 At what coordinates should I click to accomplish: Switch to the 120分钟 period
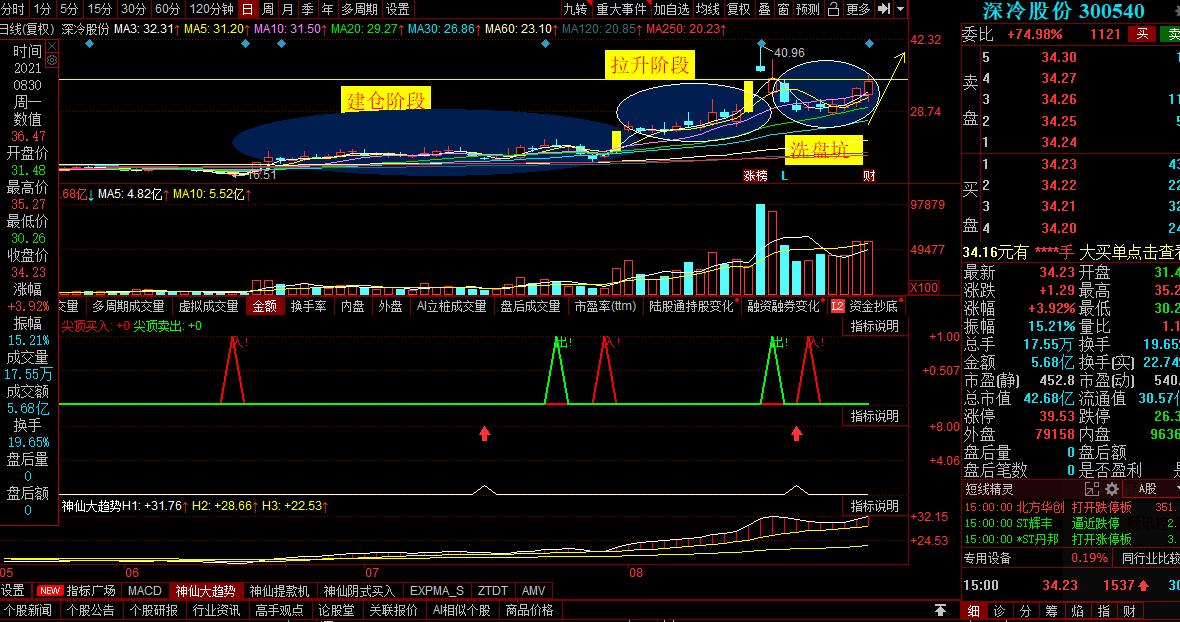pos(211,9)
